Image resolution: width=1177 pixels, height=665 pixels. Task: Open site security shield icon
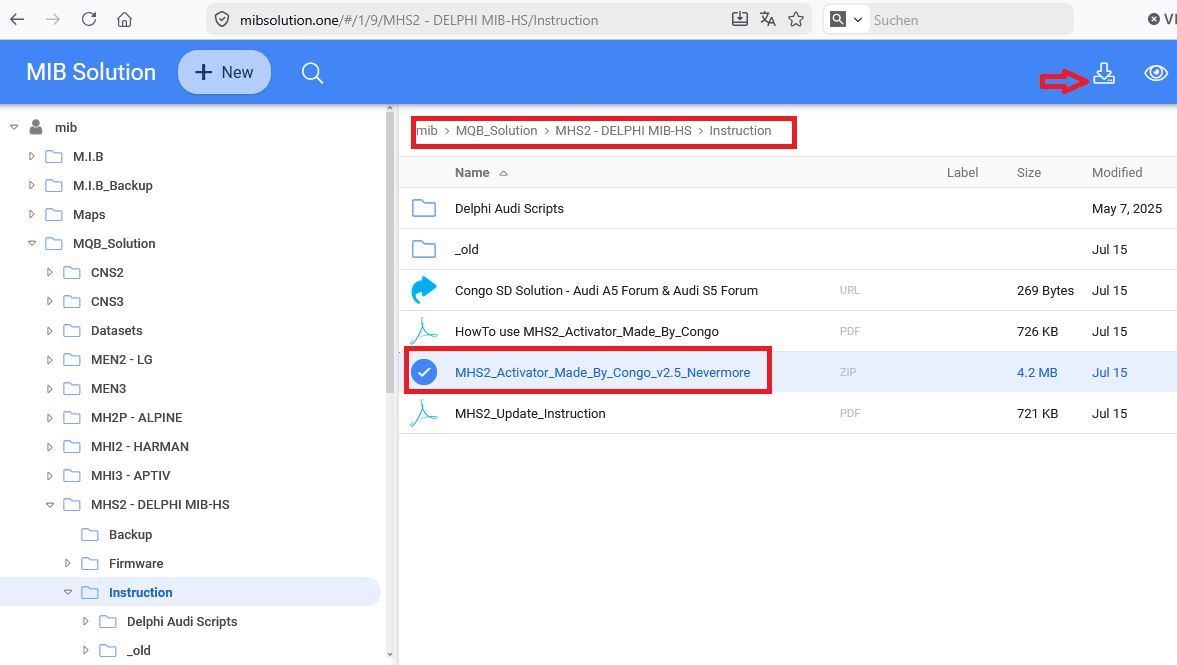point(221,20)
